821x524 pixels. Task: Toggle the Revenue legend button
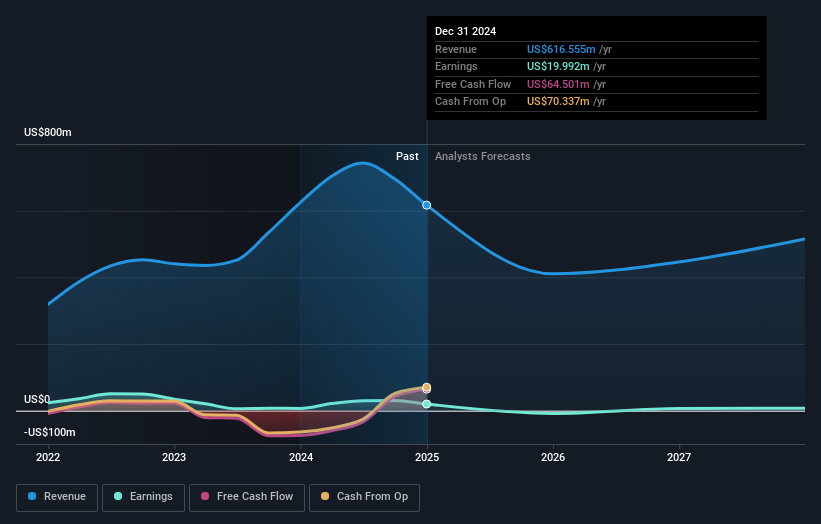pyautogui.click(x=57, y=497)
